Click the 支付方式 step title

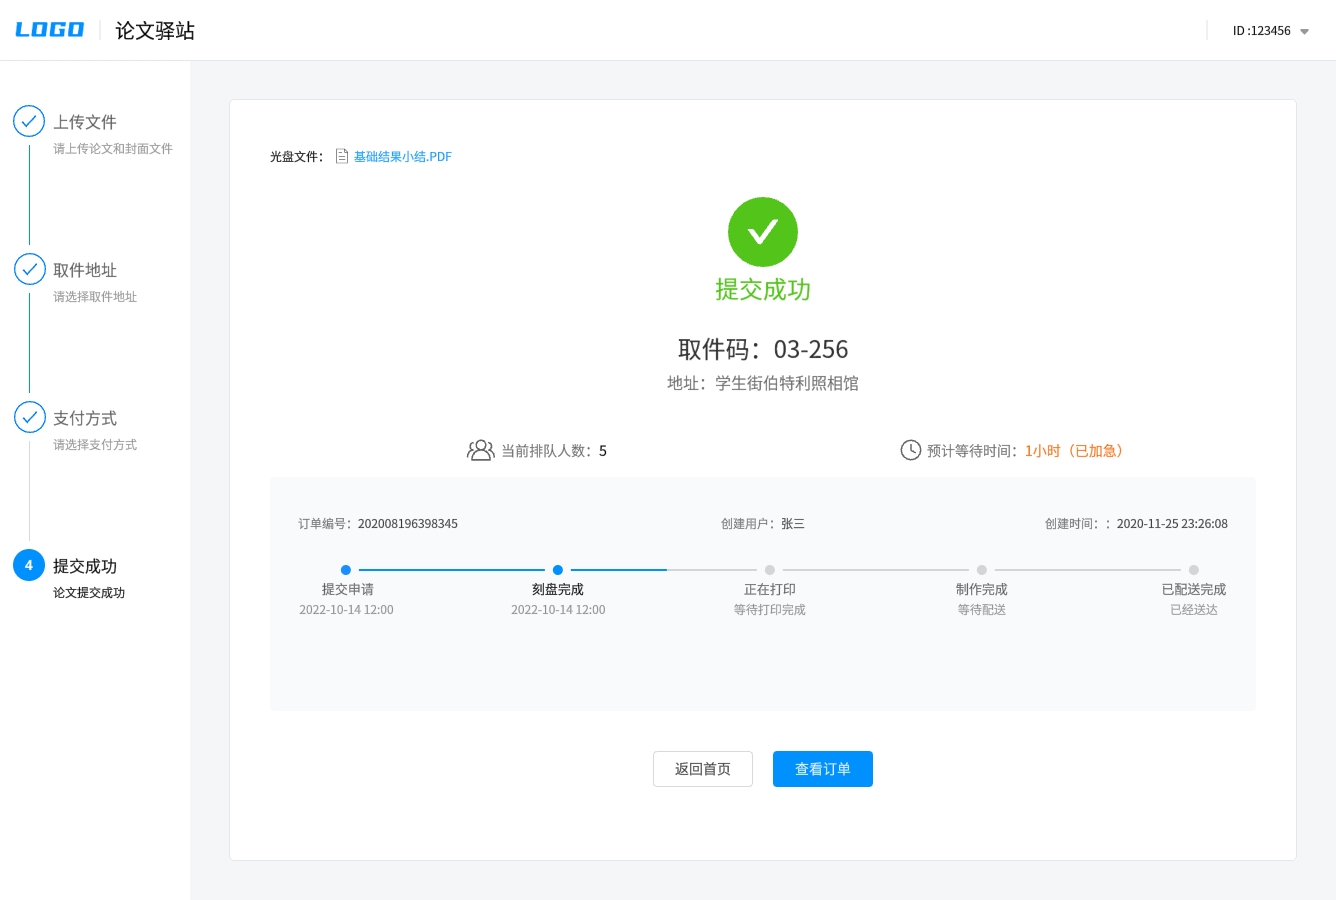tap(85, 418)
